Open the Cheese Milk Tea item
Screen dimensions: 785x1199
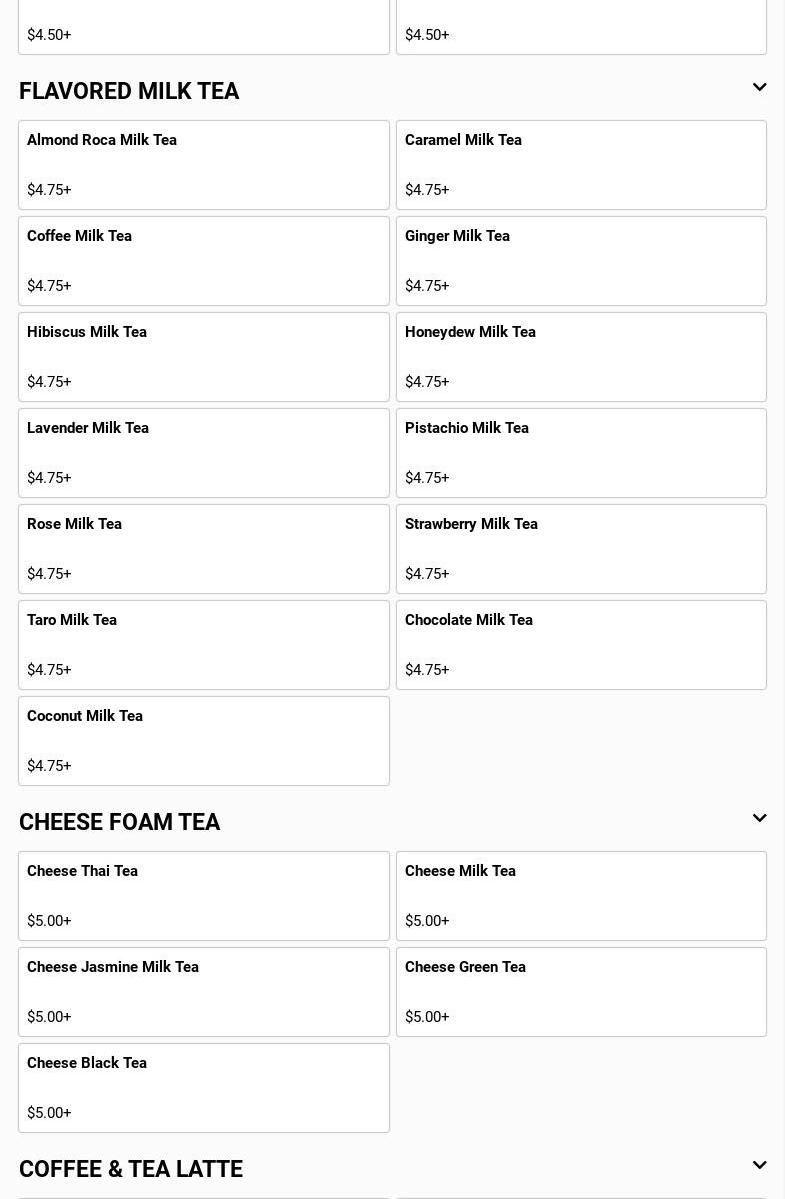point(581,896)
